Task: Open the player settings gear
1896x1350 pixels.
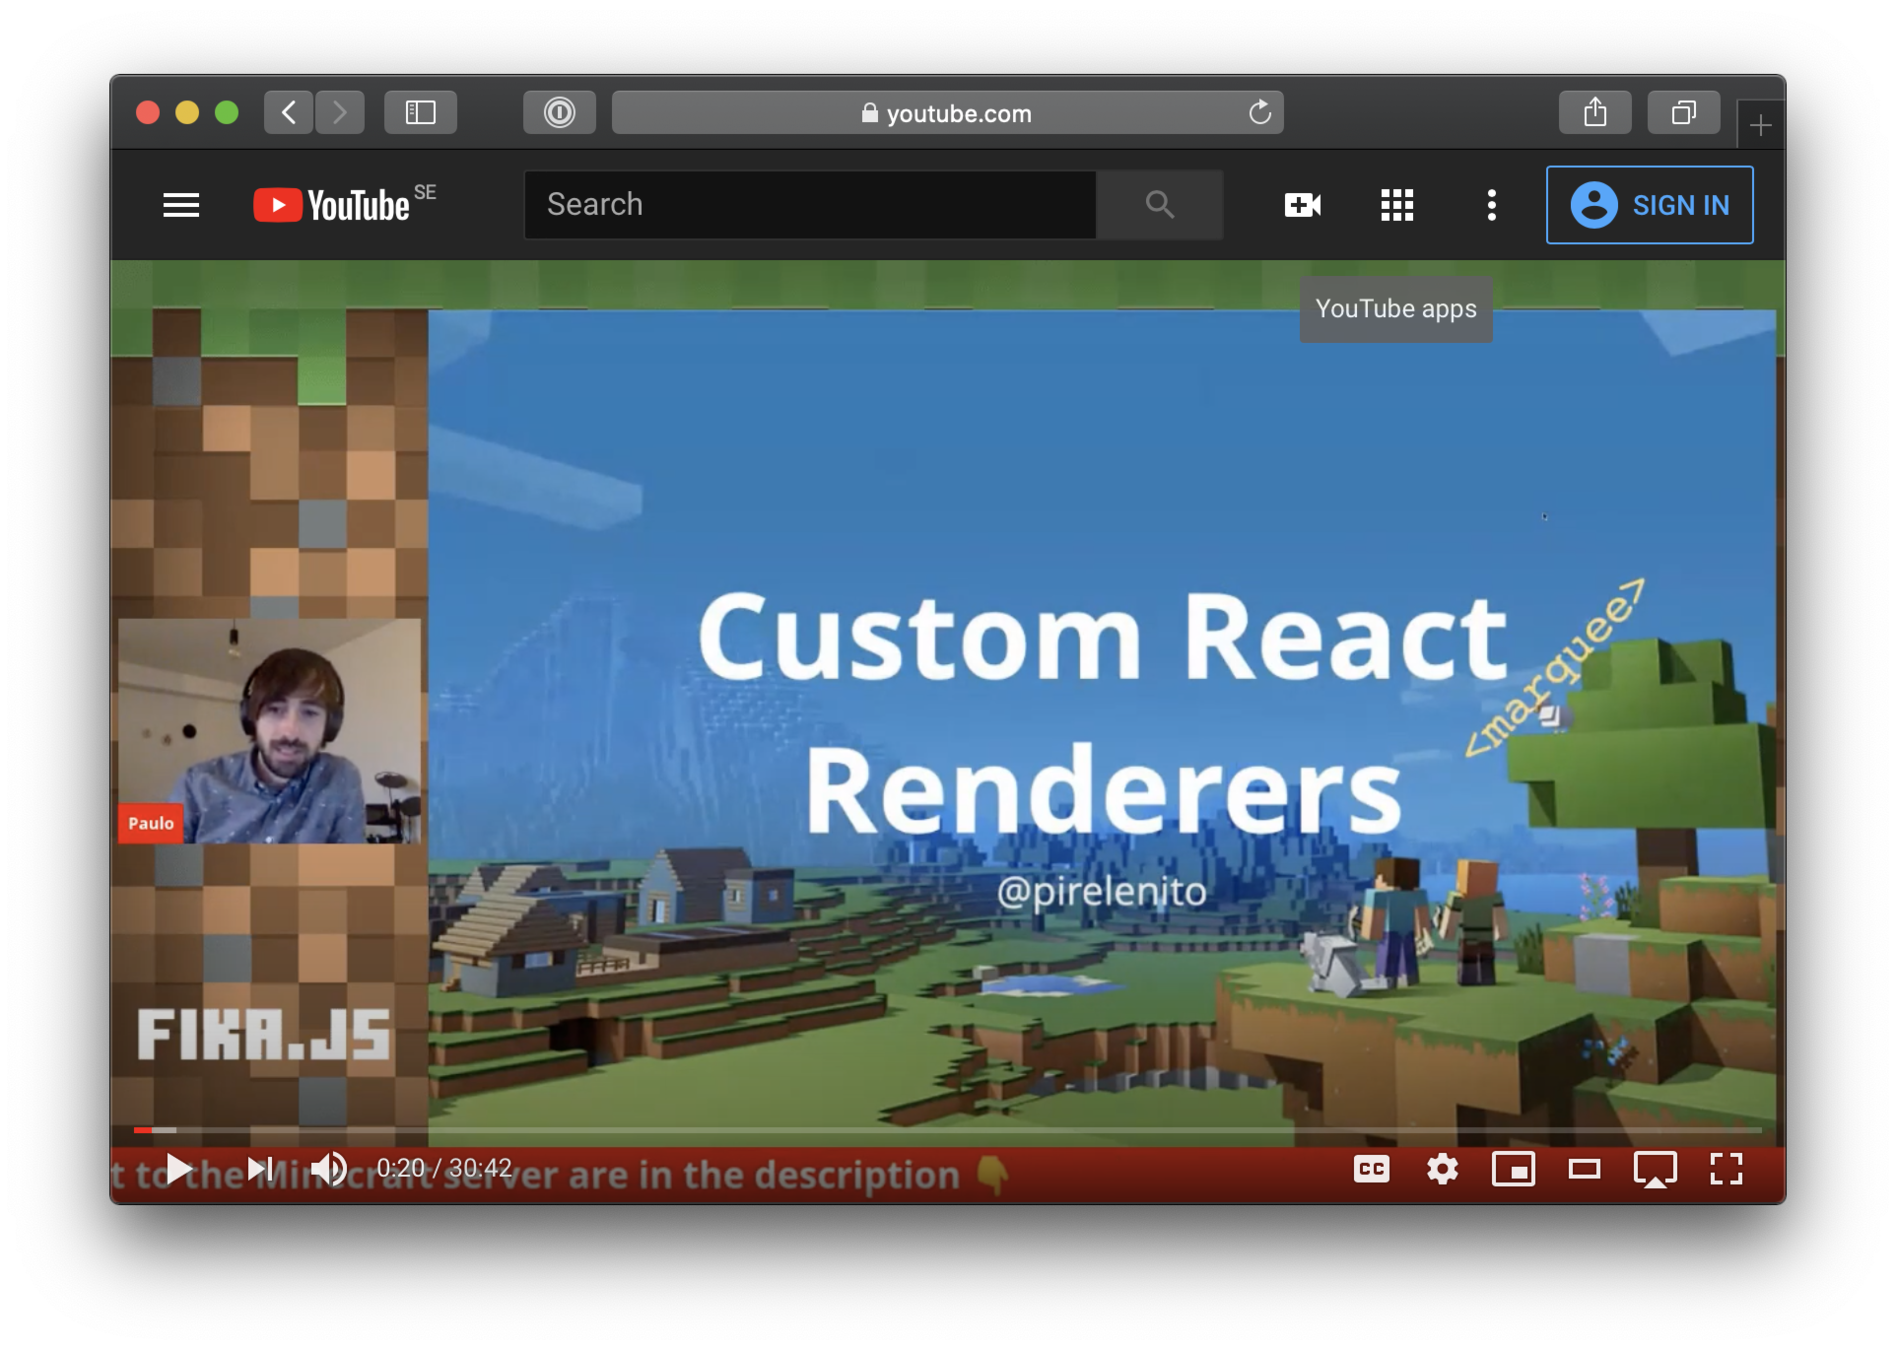Action: coord(1442,1169)
